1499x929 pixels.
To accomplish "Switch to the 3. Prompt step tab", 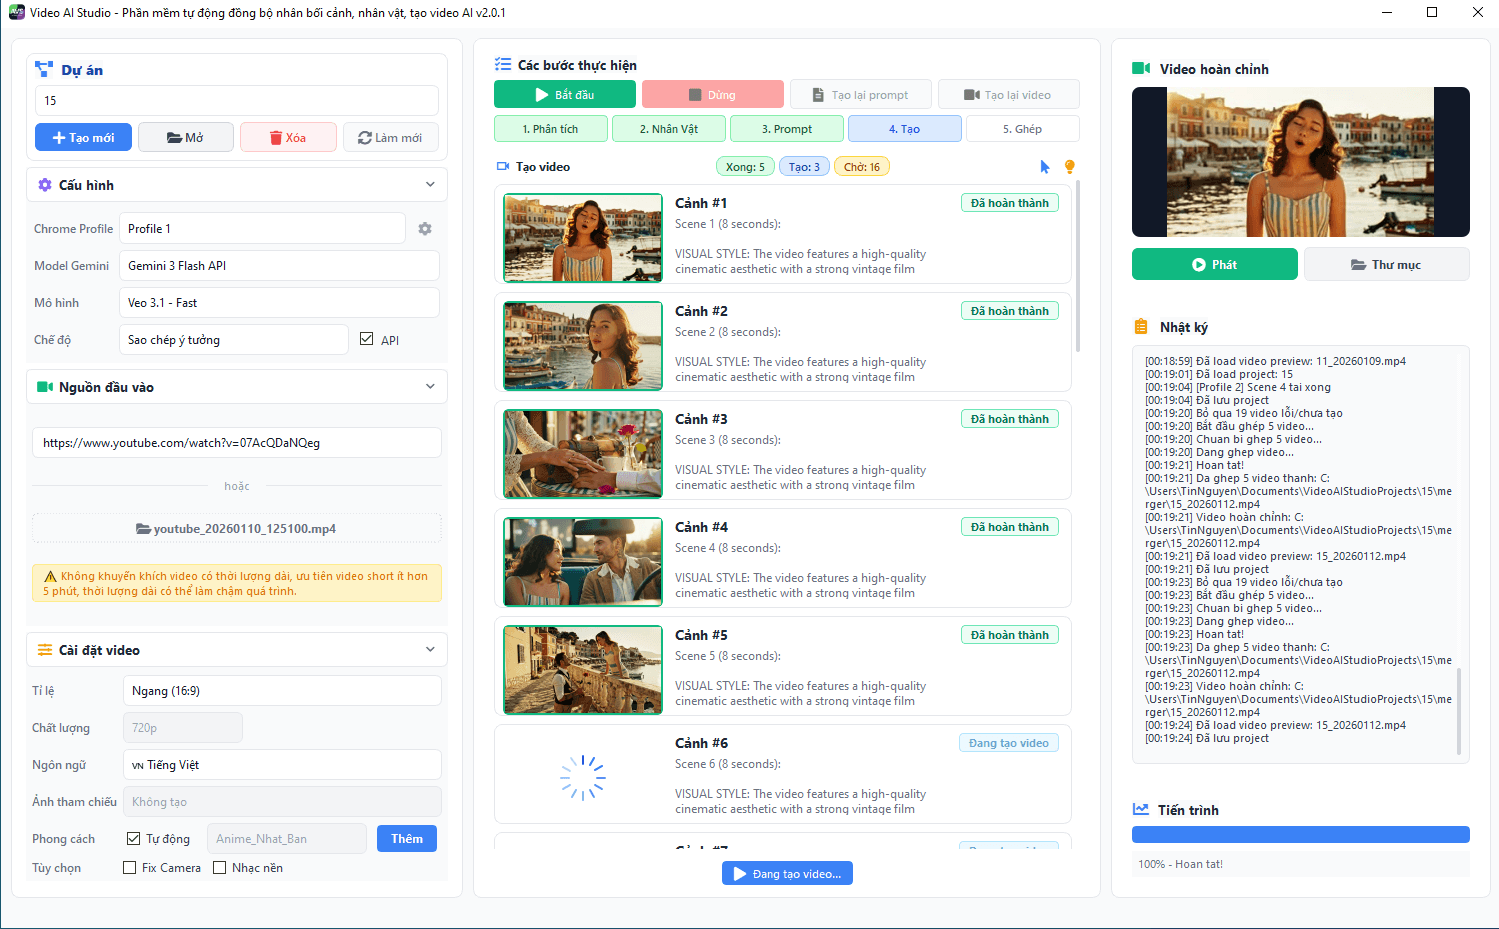I will click(787, 129).
